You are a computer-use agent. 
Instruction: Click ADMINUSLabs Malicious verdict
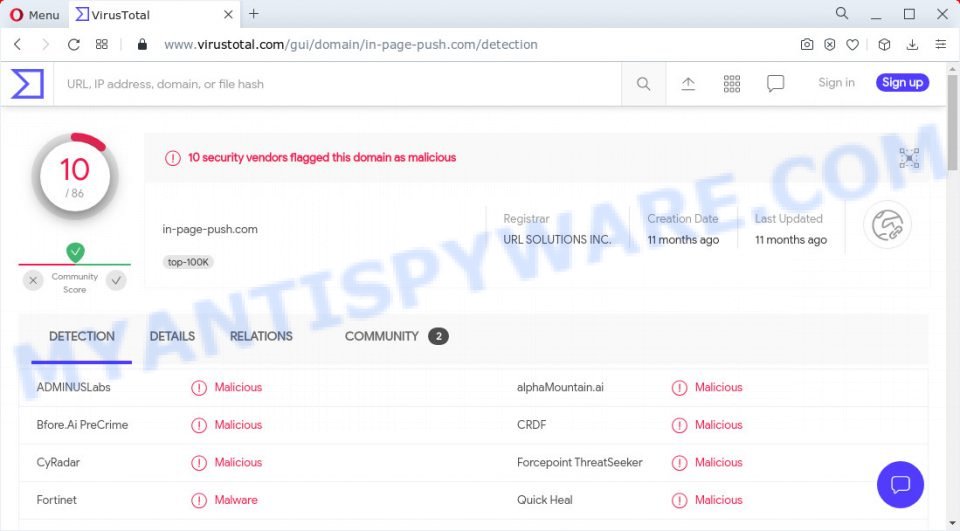(x=238, y=387)
